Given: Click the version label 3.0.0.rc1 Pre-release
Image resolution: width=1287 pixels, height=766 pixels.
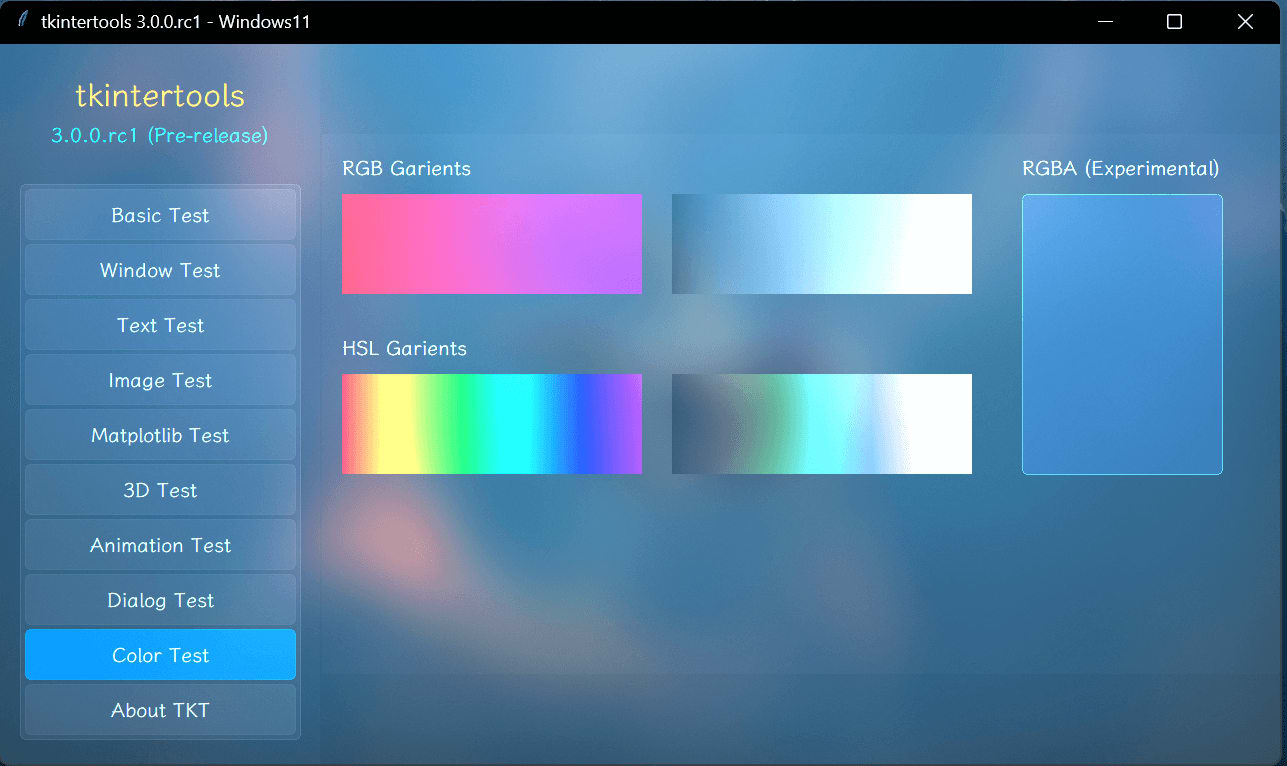Looking at the screenshot, I should [159, 135].
